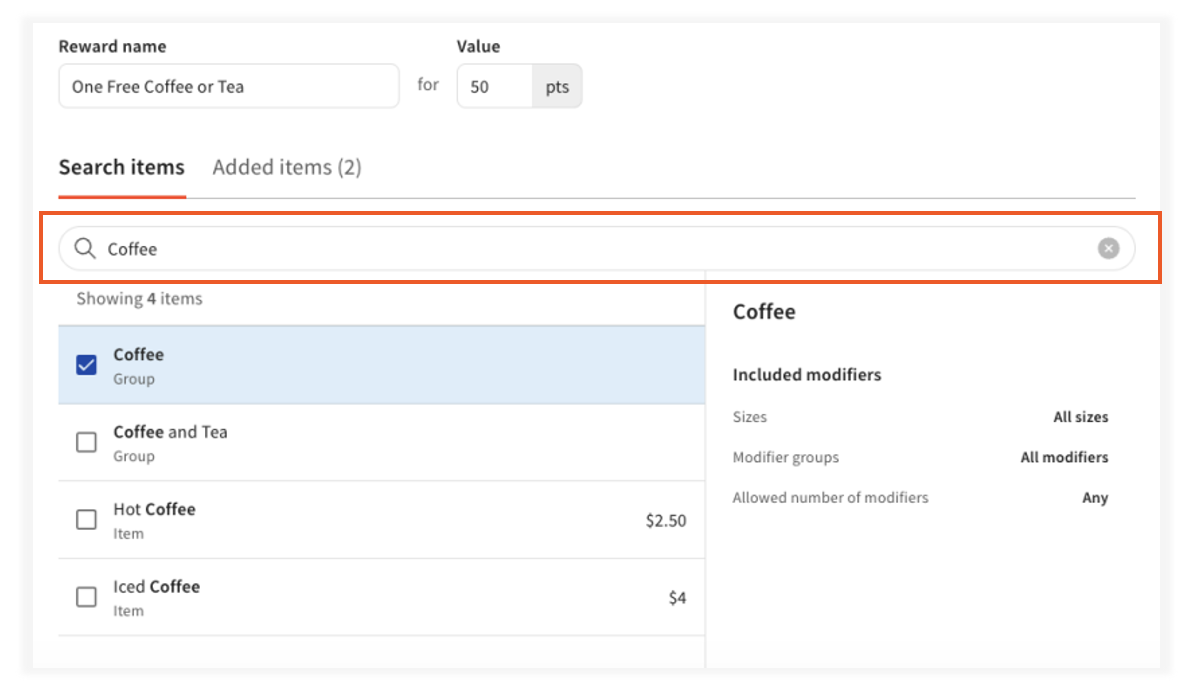The image size is (1190, 688).
Task: Select the Coffee group row
Action: 300,364
